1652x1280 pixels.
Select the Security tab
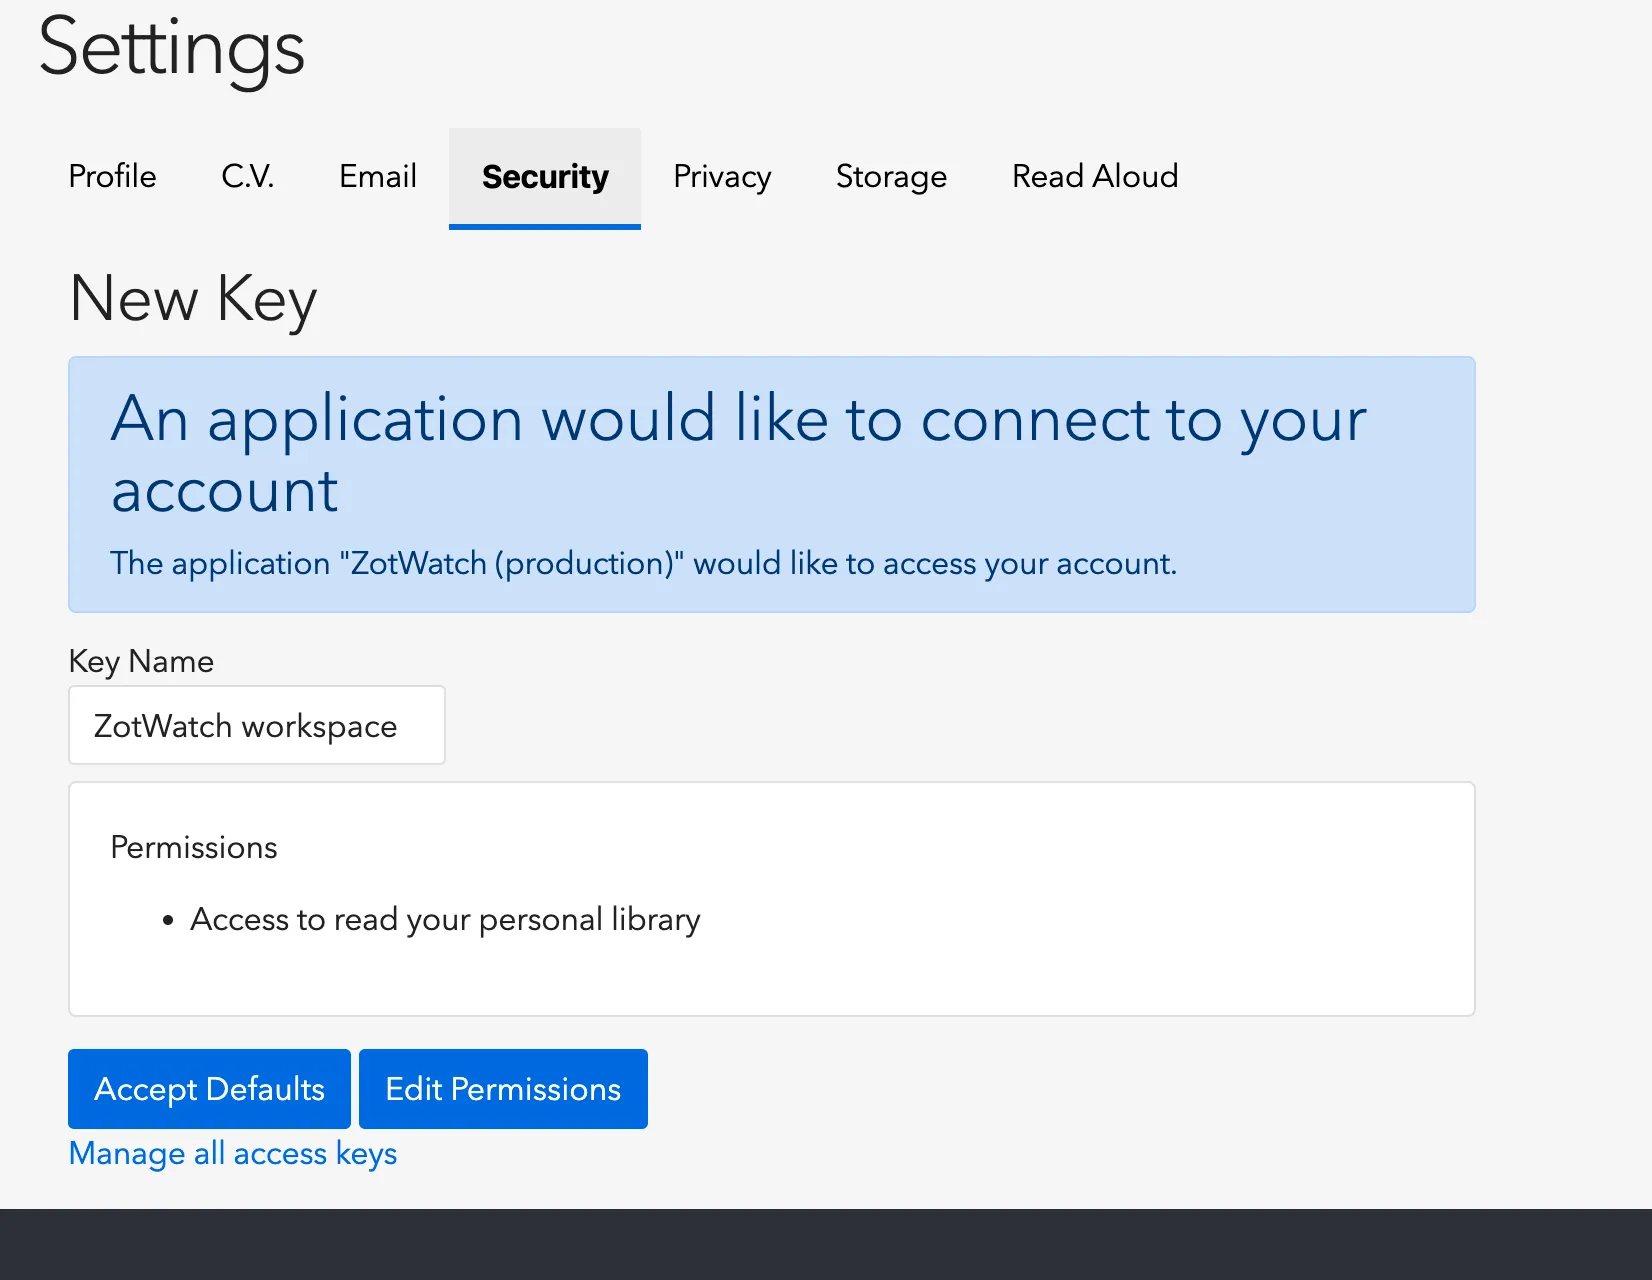[x=545, y=177]
